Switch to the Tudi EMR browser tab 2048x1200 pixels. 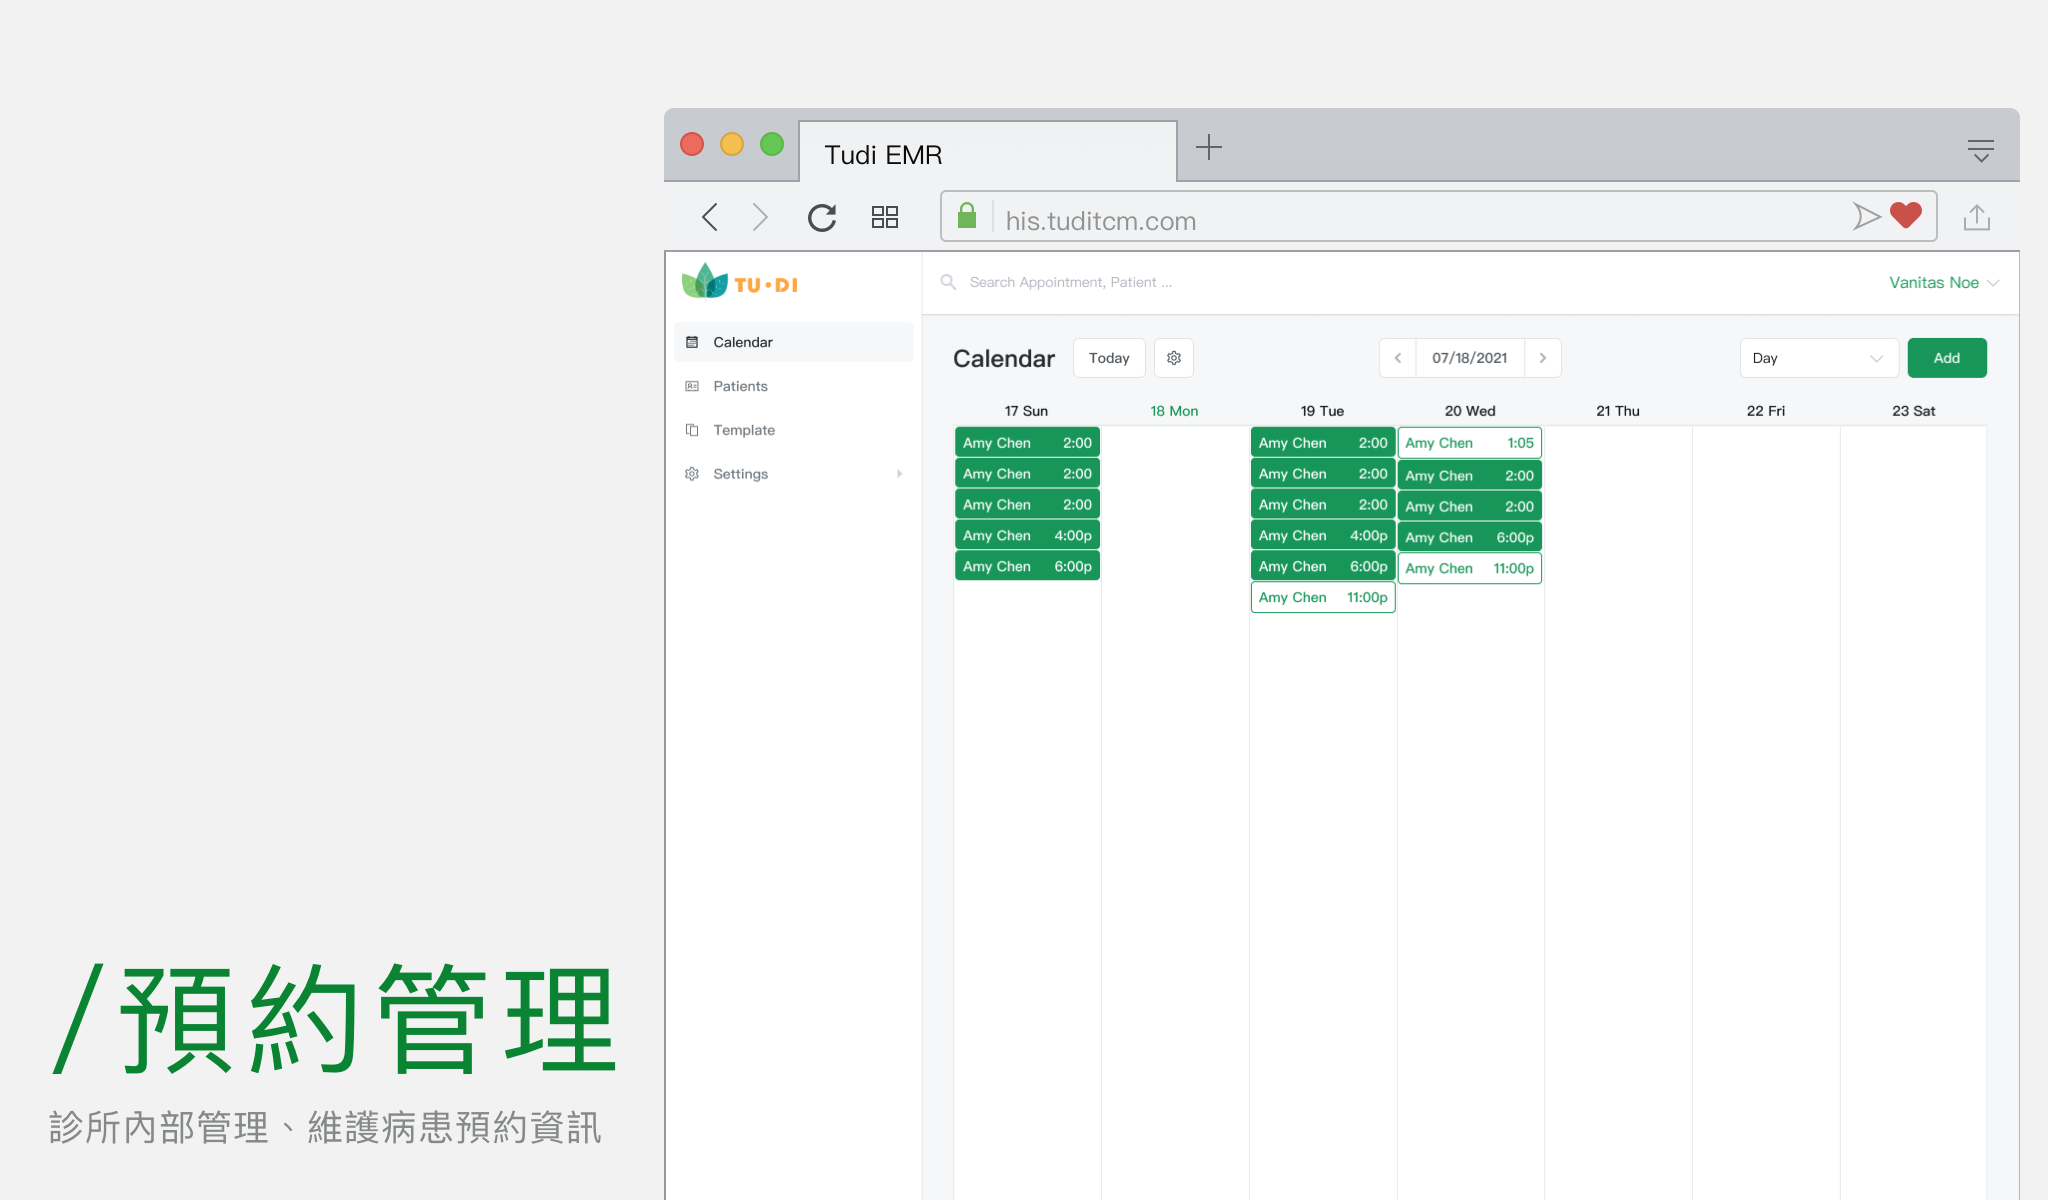pos(884,153)
